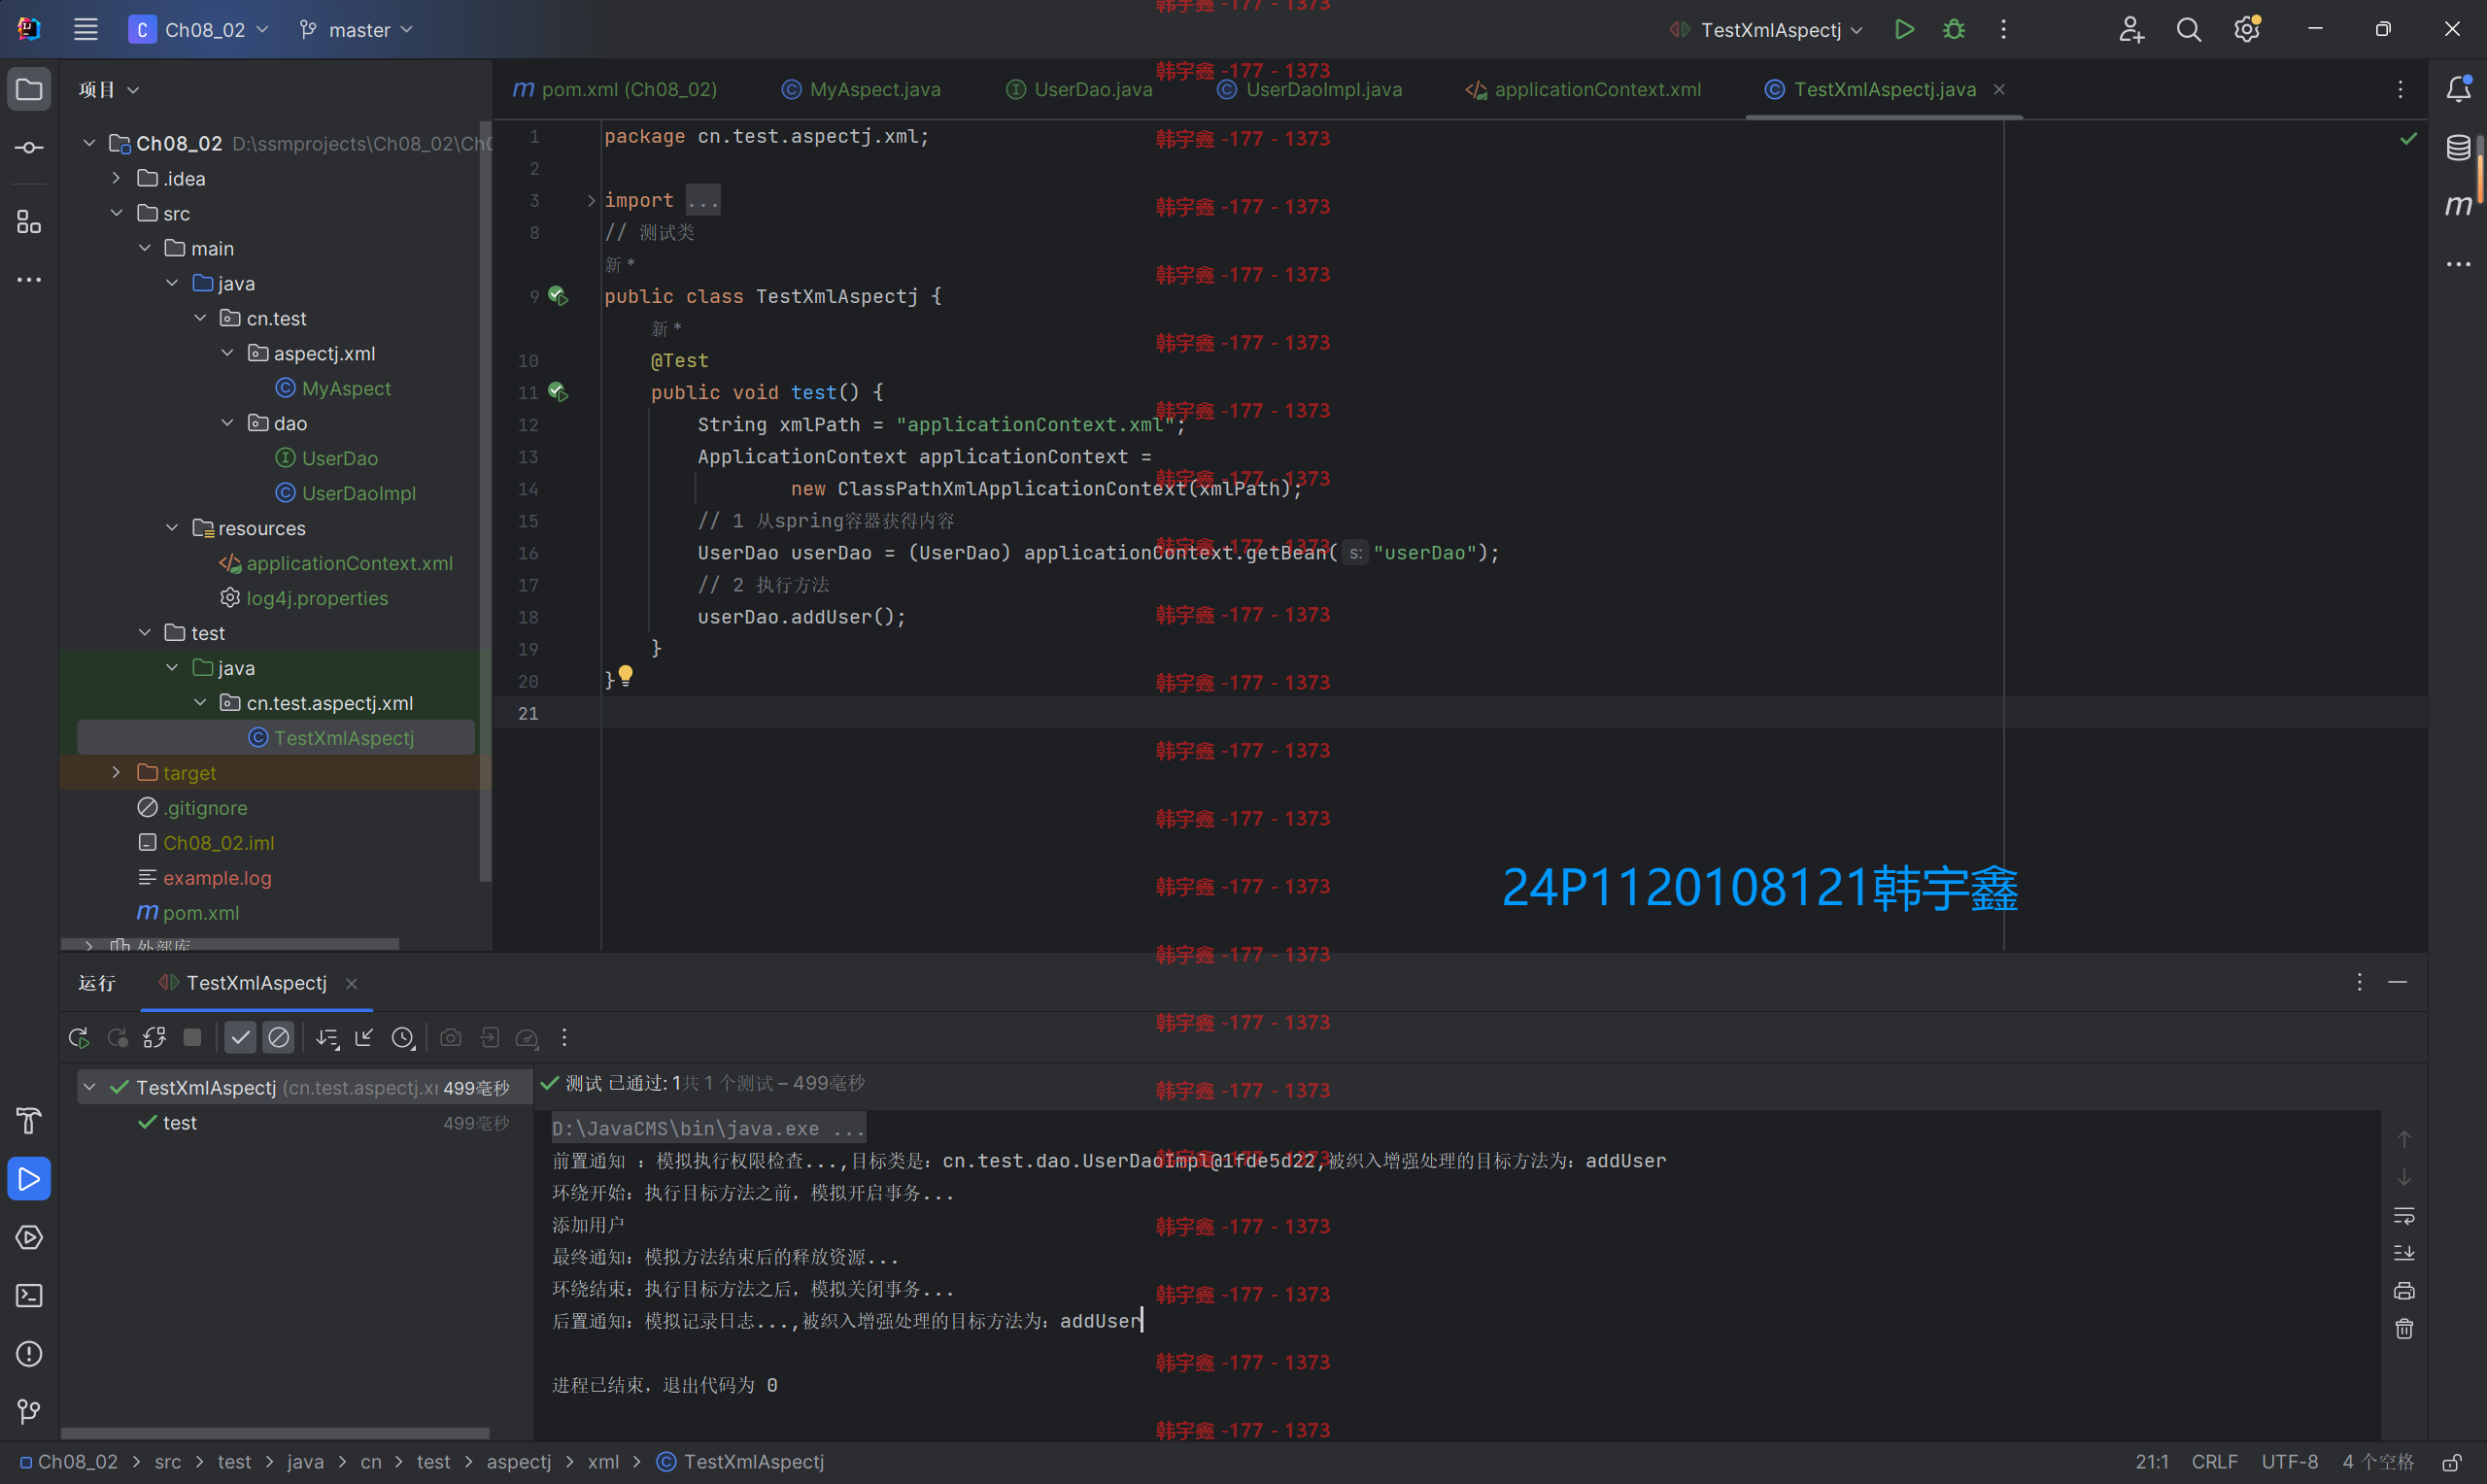Open the master branch dropdown
The width and height of the screenshot is (2487, 1484).
coord(356,29)
